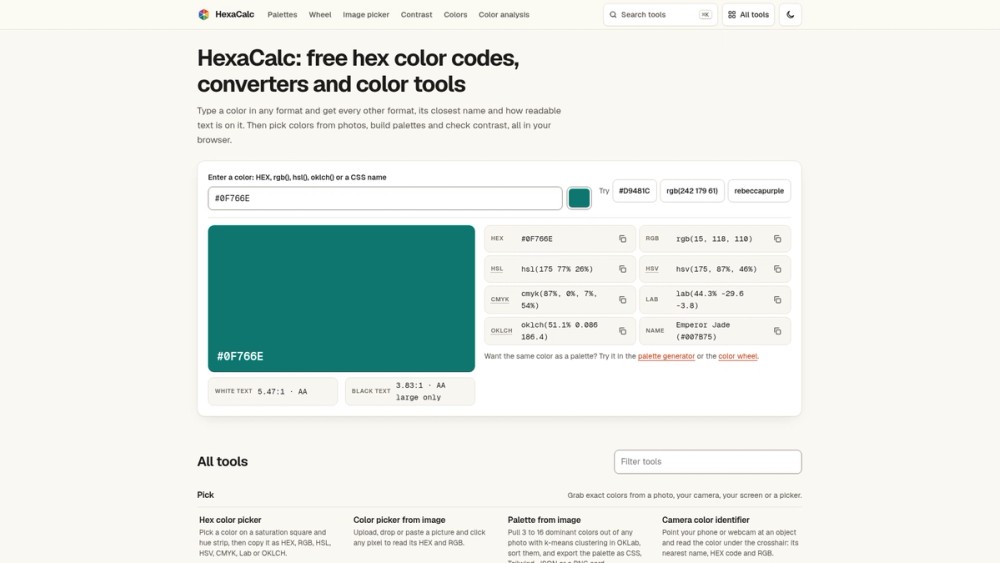Open the Color analysis nav item
The image size is (1000, 563).
click(504, 15)
